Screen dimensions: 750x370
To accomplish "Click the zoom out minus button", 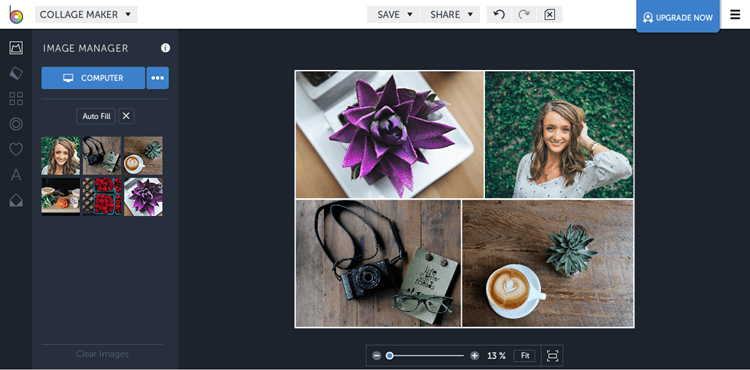I will pos(376,356).
